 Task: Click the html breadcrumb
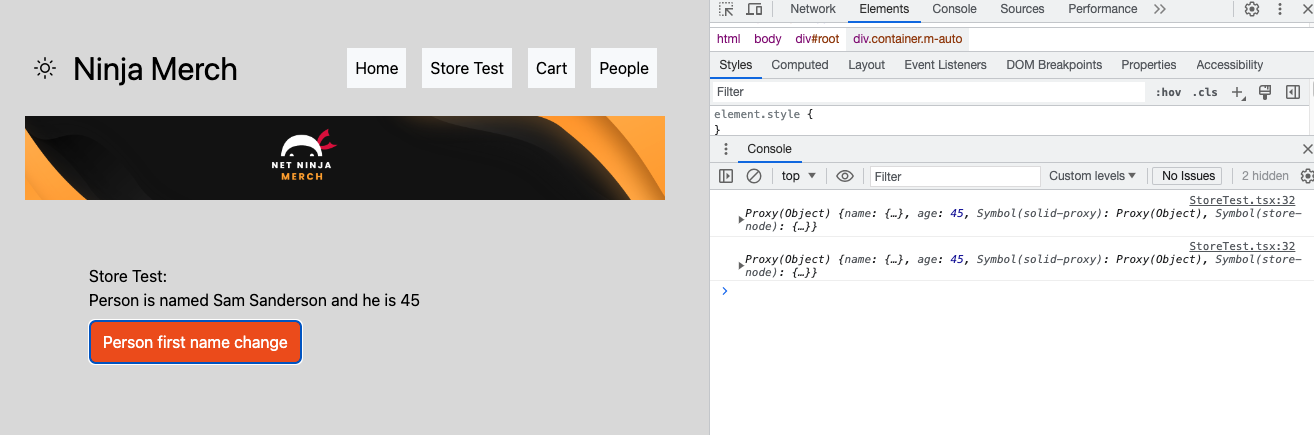[x=729, y=39]
